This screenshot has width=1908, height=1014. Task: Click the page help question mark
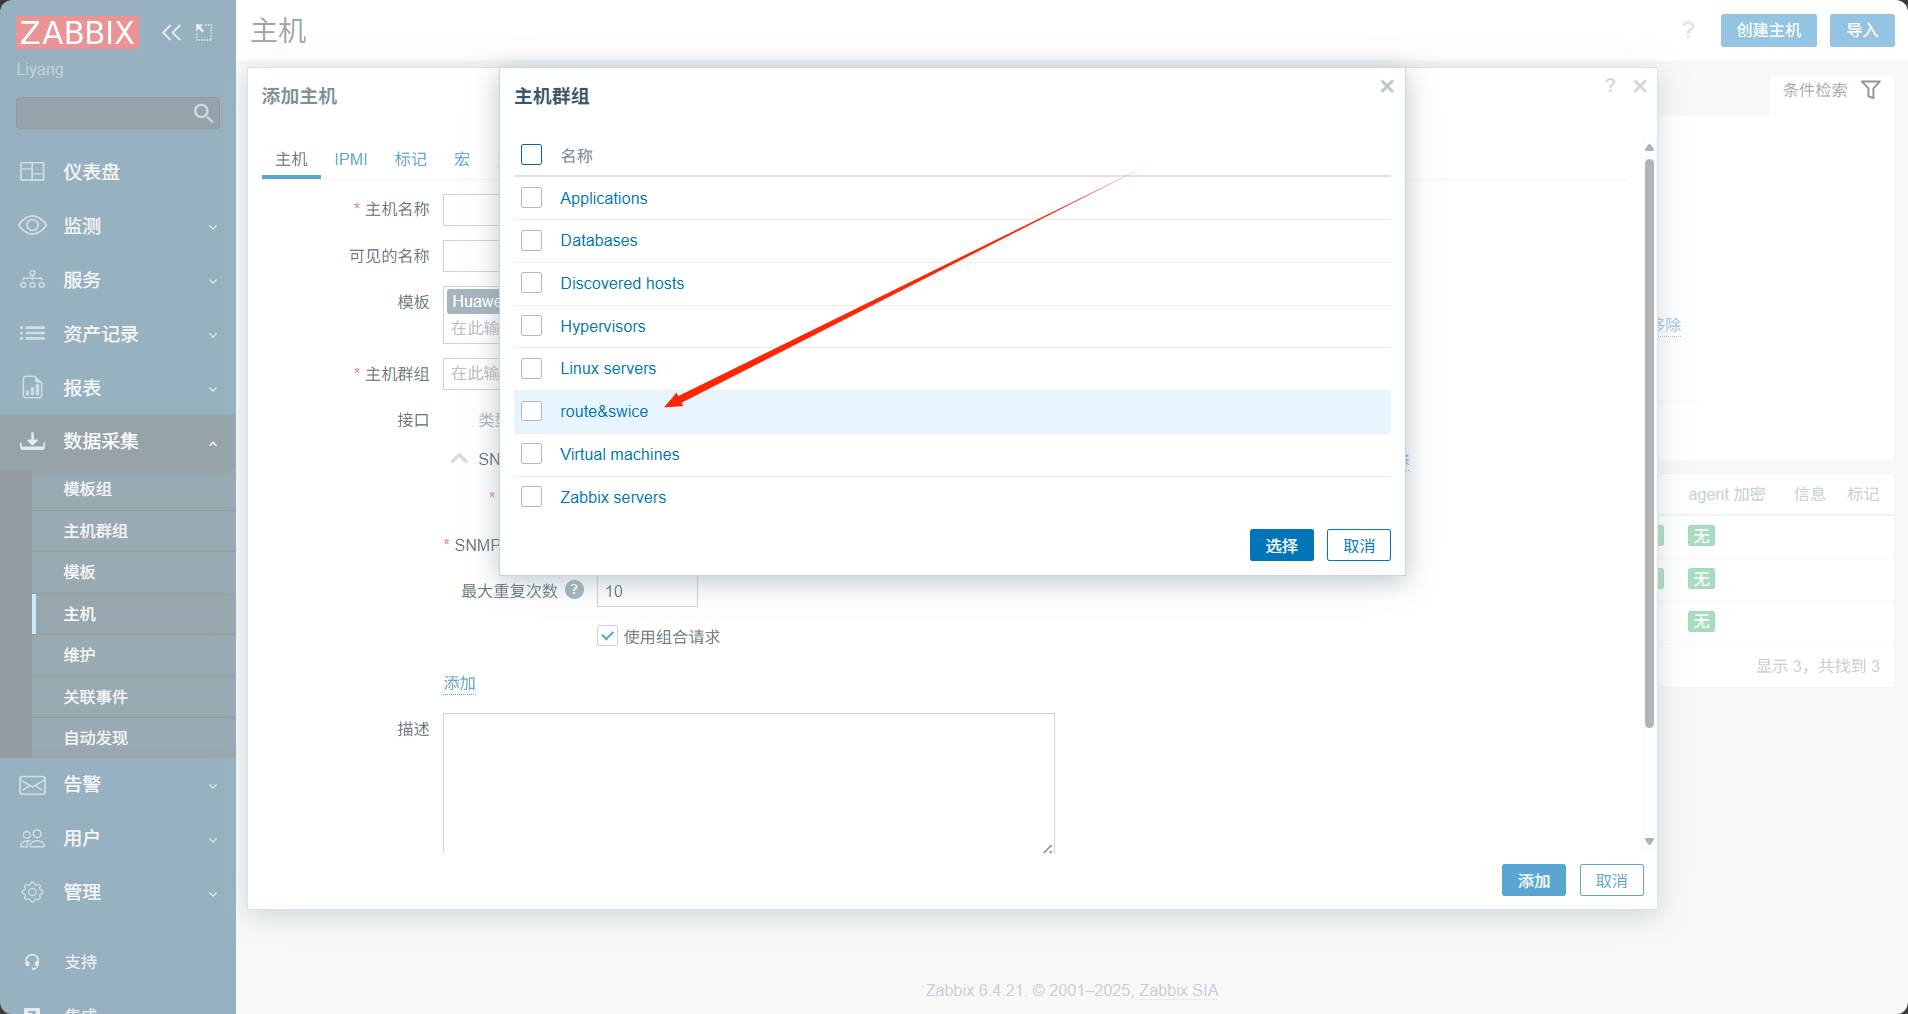click(1688, 30)
